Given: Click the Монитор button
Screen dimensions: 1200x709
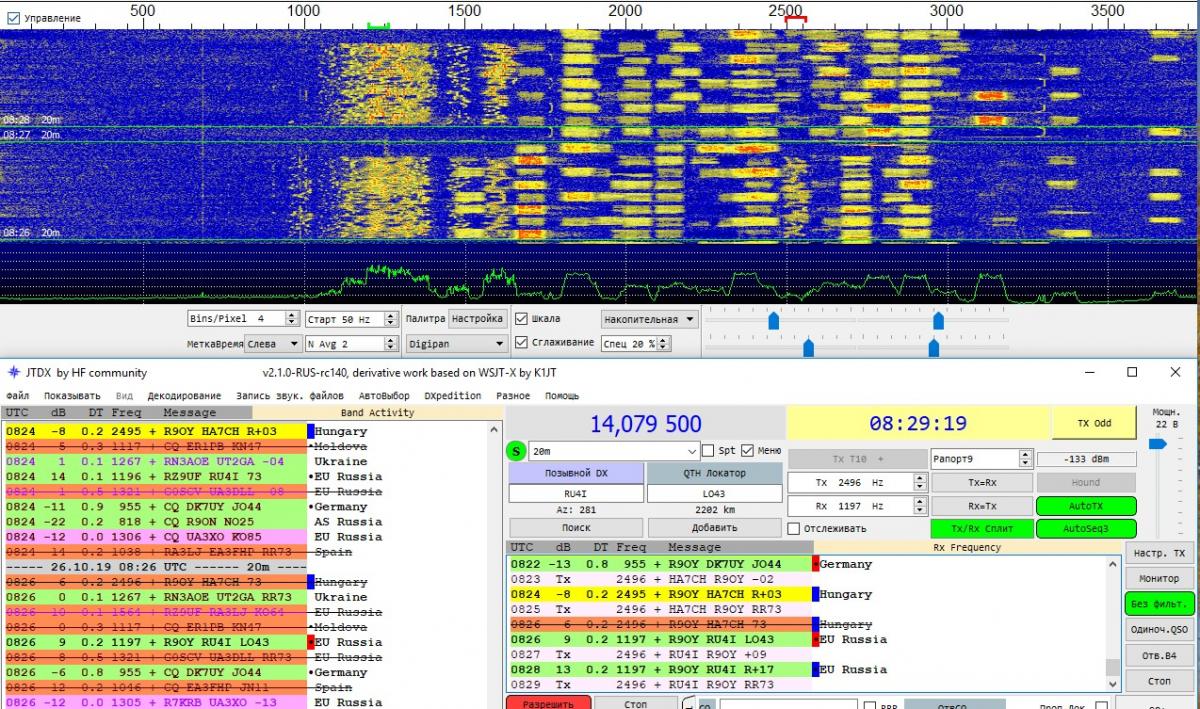Looking at the screenshot, I should coord(1158,578).
